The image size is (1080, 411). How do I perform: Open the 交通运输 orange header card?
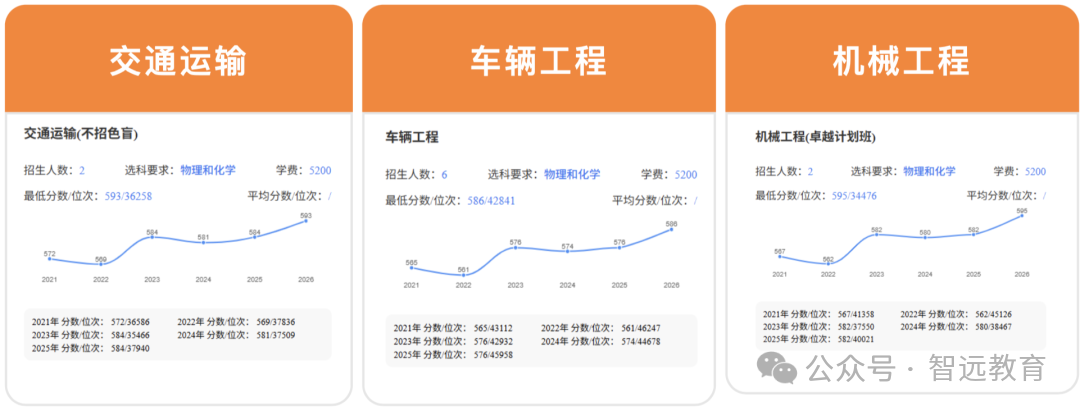pyautogui.click(x=178, y=59)
